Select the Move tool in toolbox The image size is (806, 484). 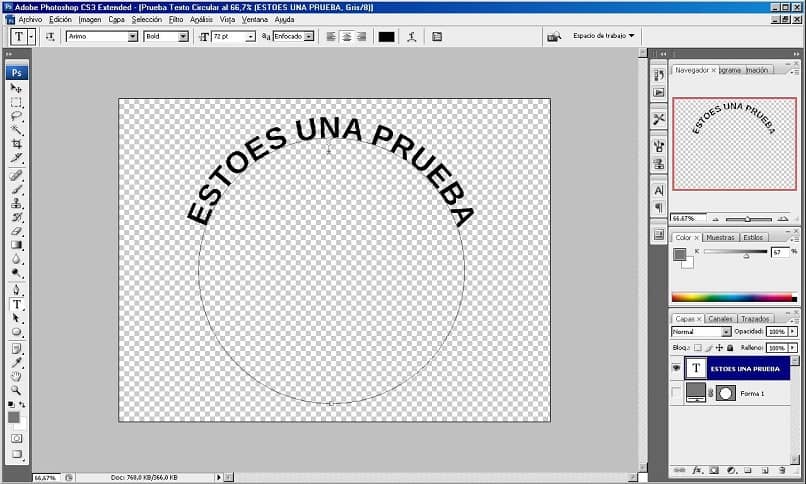[x=16, y=88]
